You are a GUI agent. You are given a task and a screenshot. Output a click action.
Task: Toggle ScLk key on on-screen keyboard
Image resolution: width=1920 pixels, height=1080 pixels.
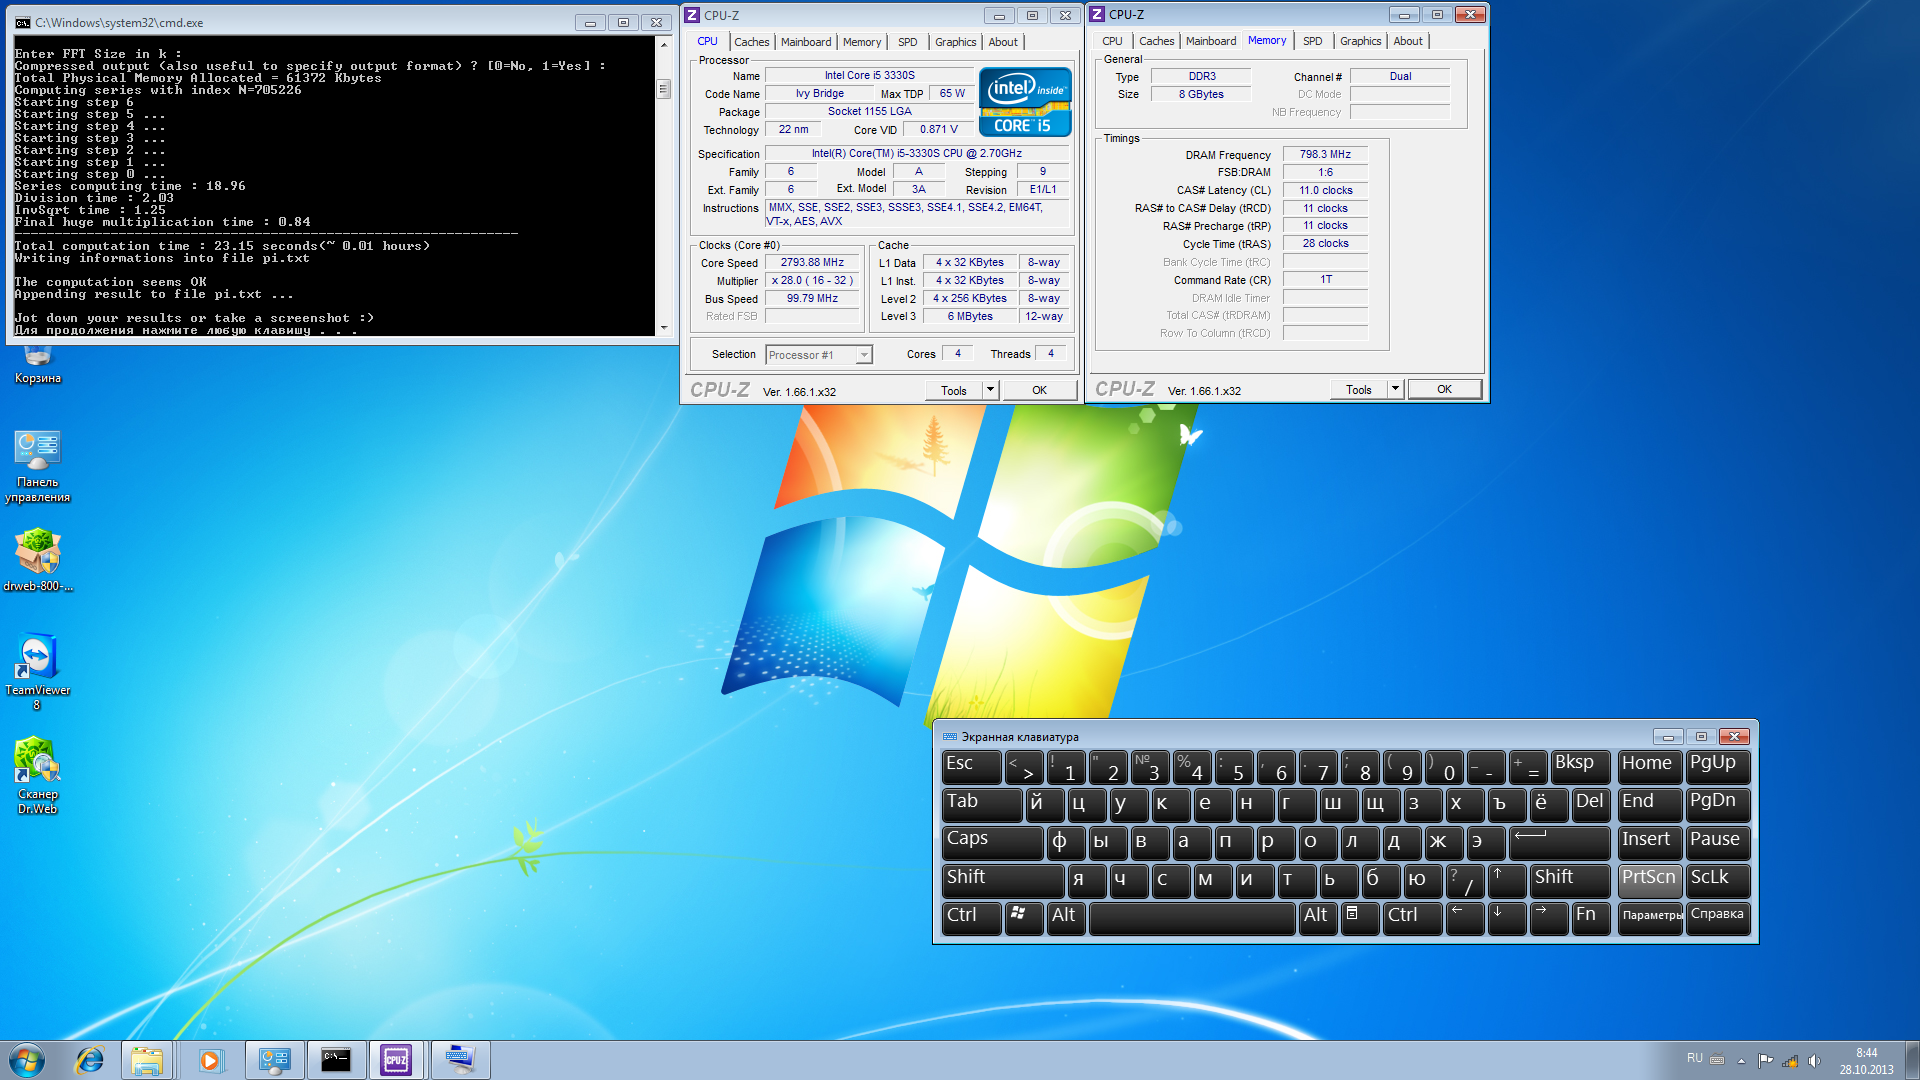coord(1718,879)
